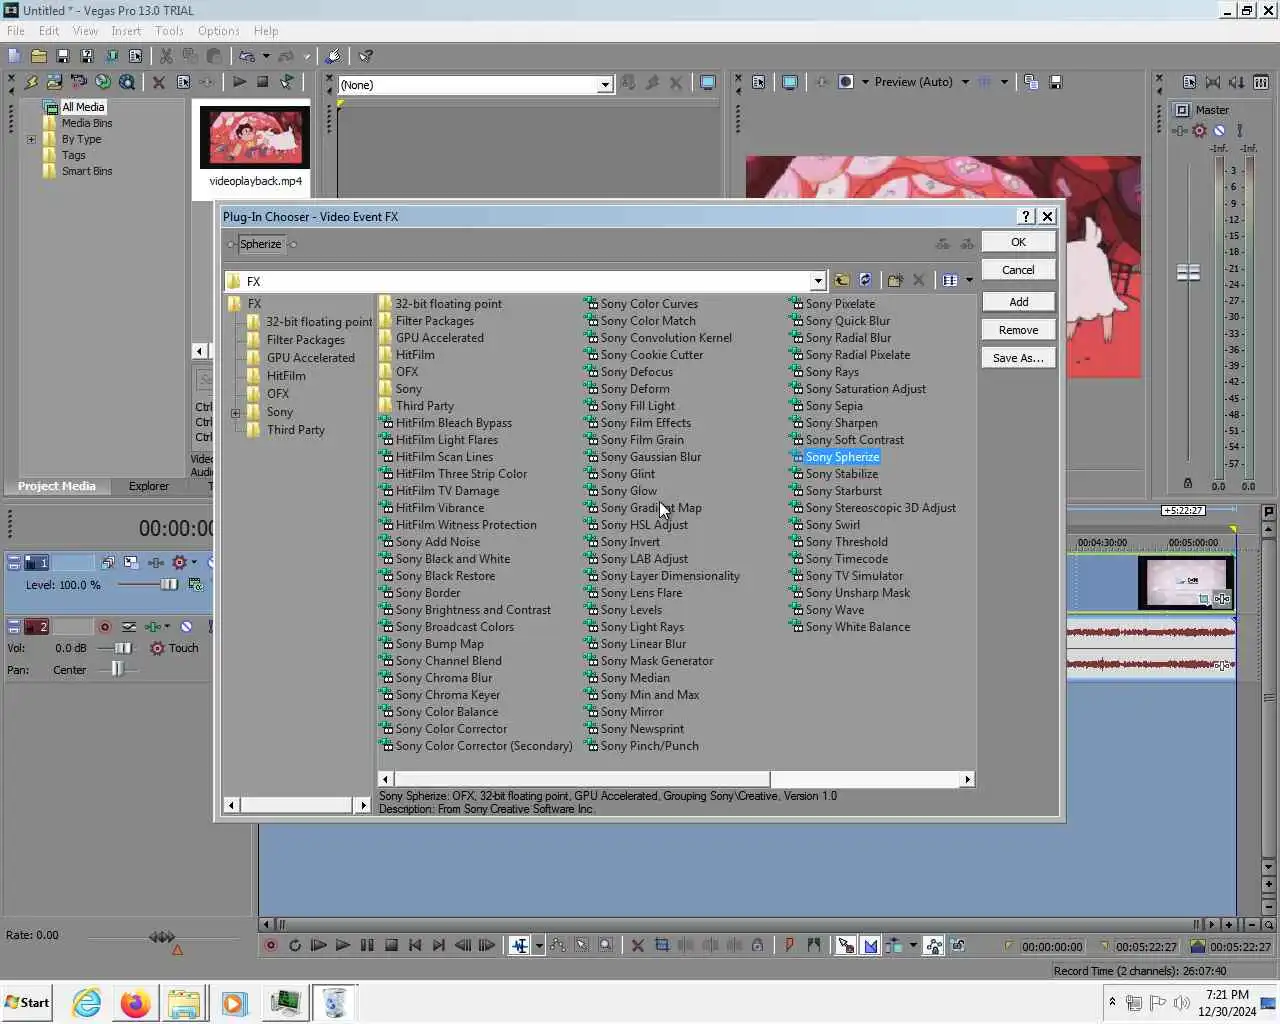Switch to the Project Media tab
This screenshot has width=1280, height=1024.
pyautogui.click(x=56, y=486)
